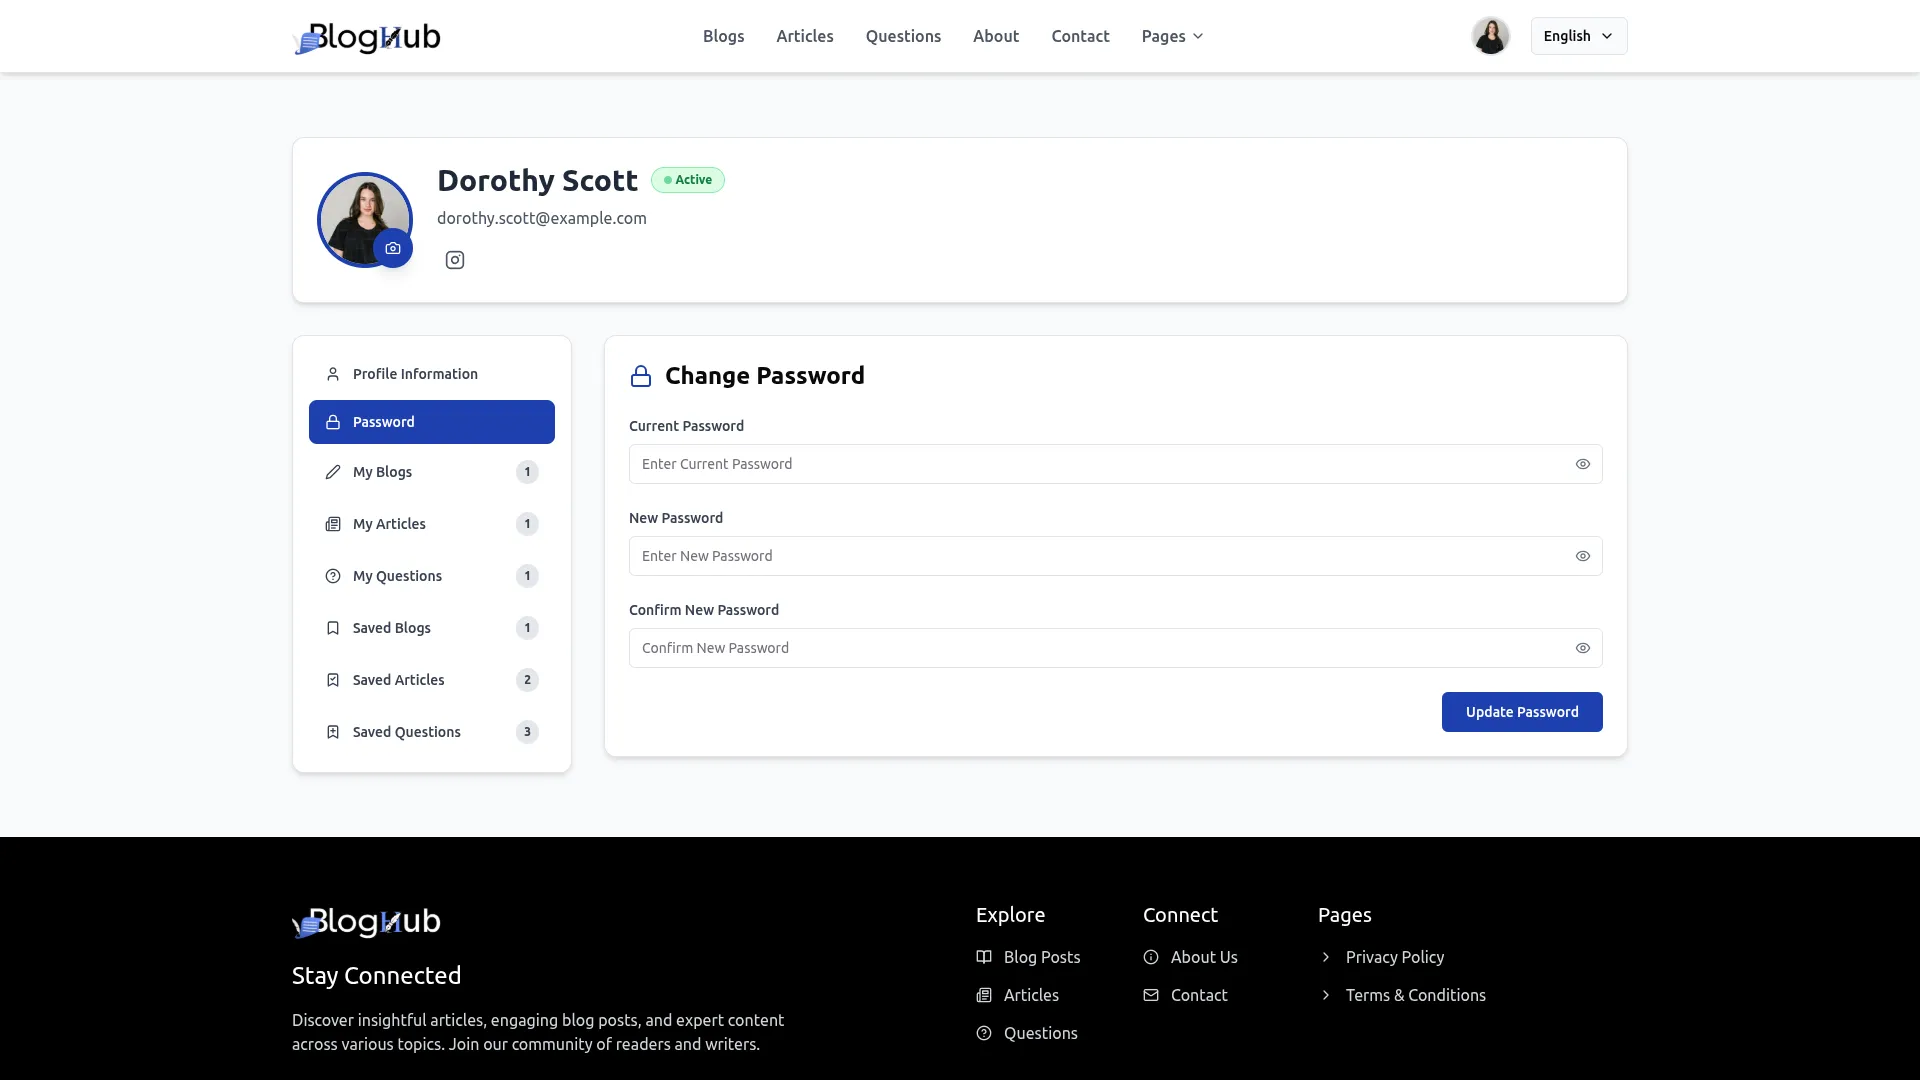Screen dimensions: 1920x1080
Task: Reveal the new password field text
Action: pos(1582,556)
